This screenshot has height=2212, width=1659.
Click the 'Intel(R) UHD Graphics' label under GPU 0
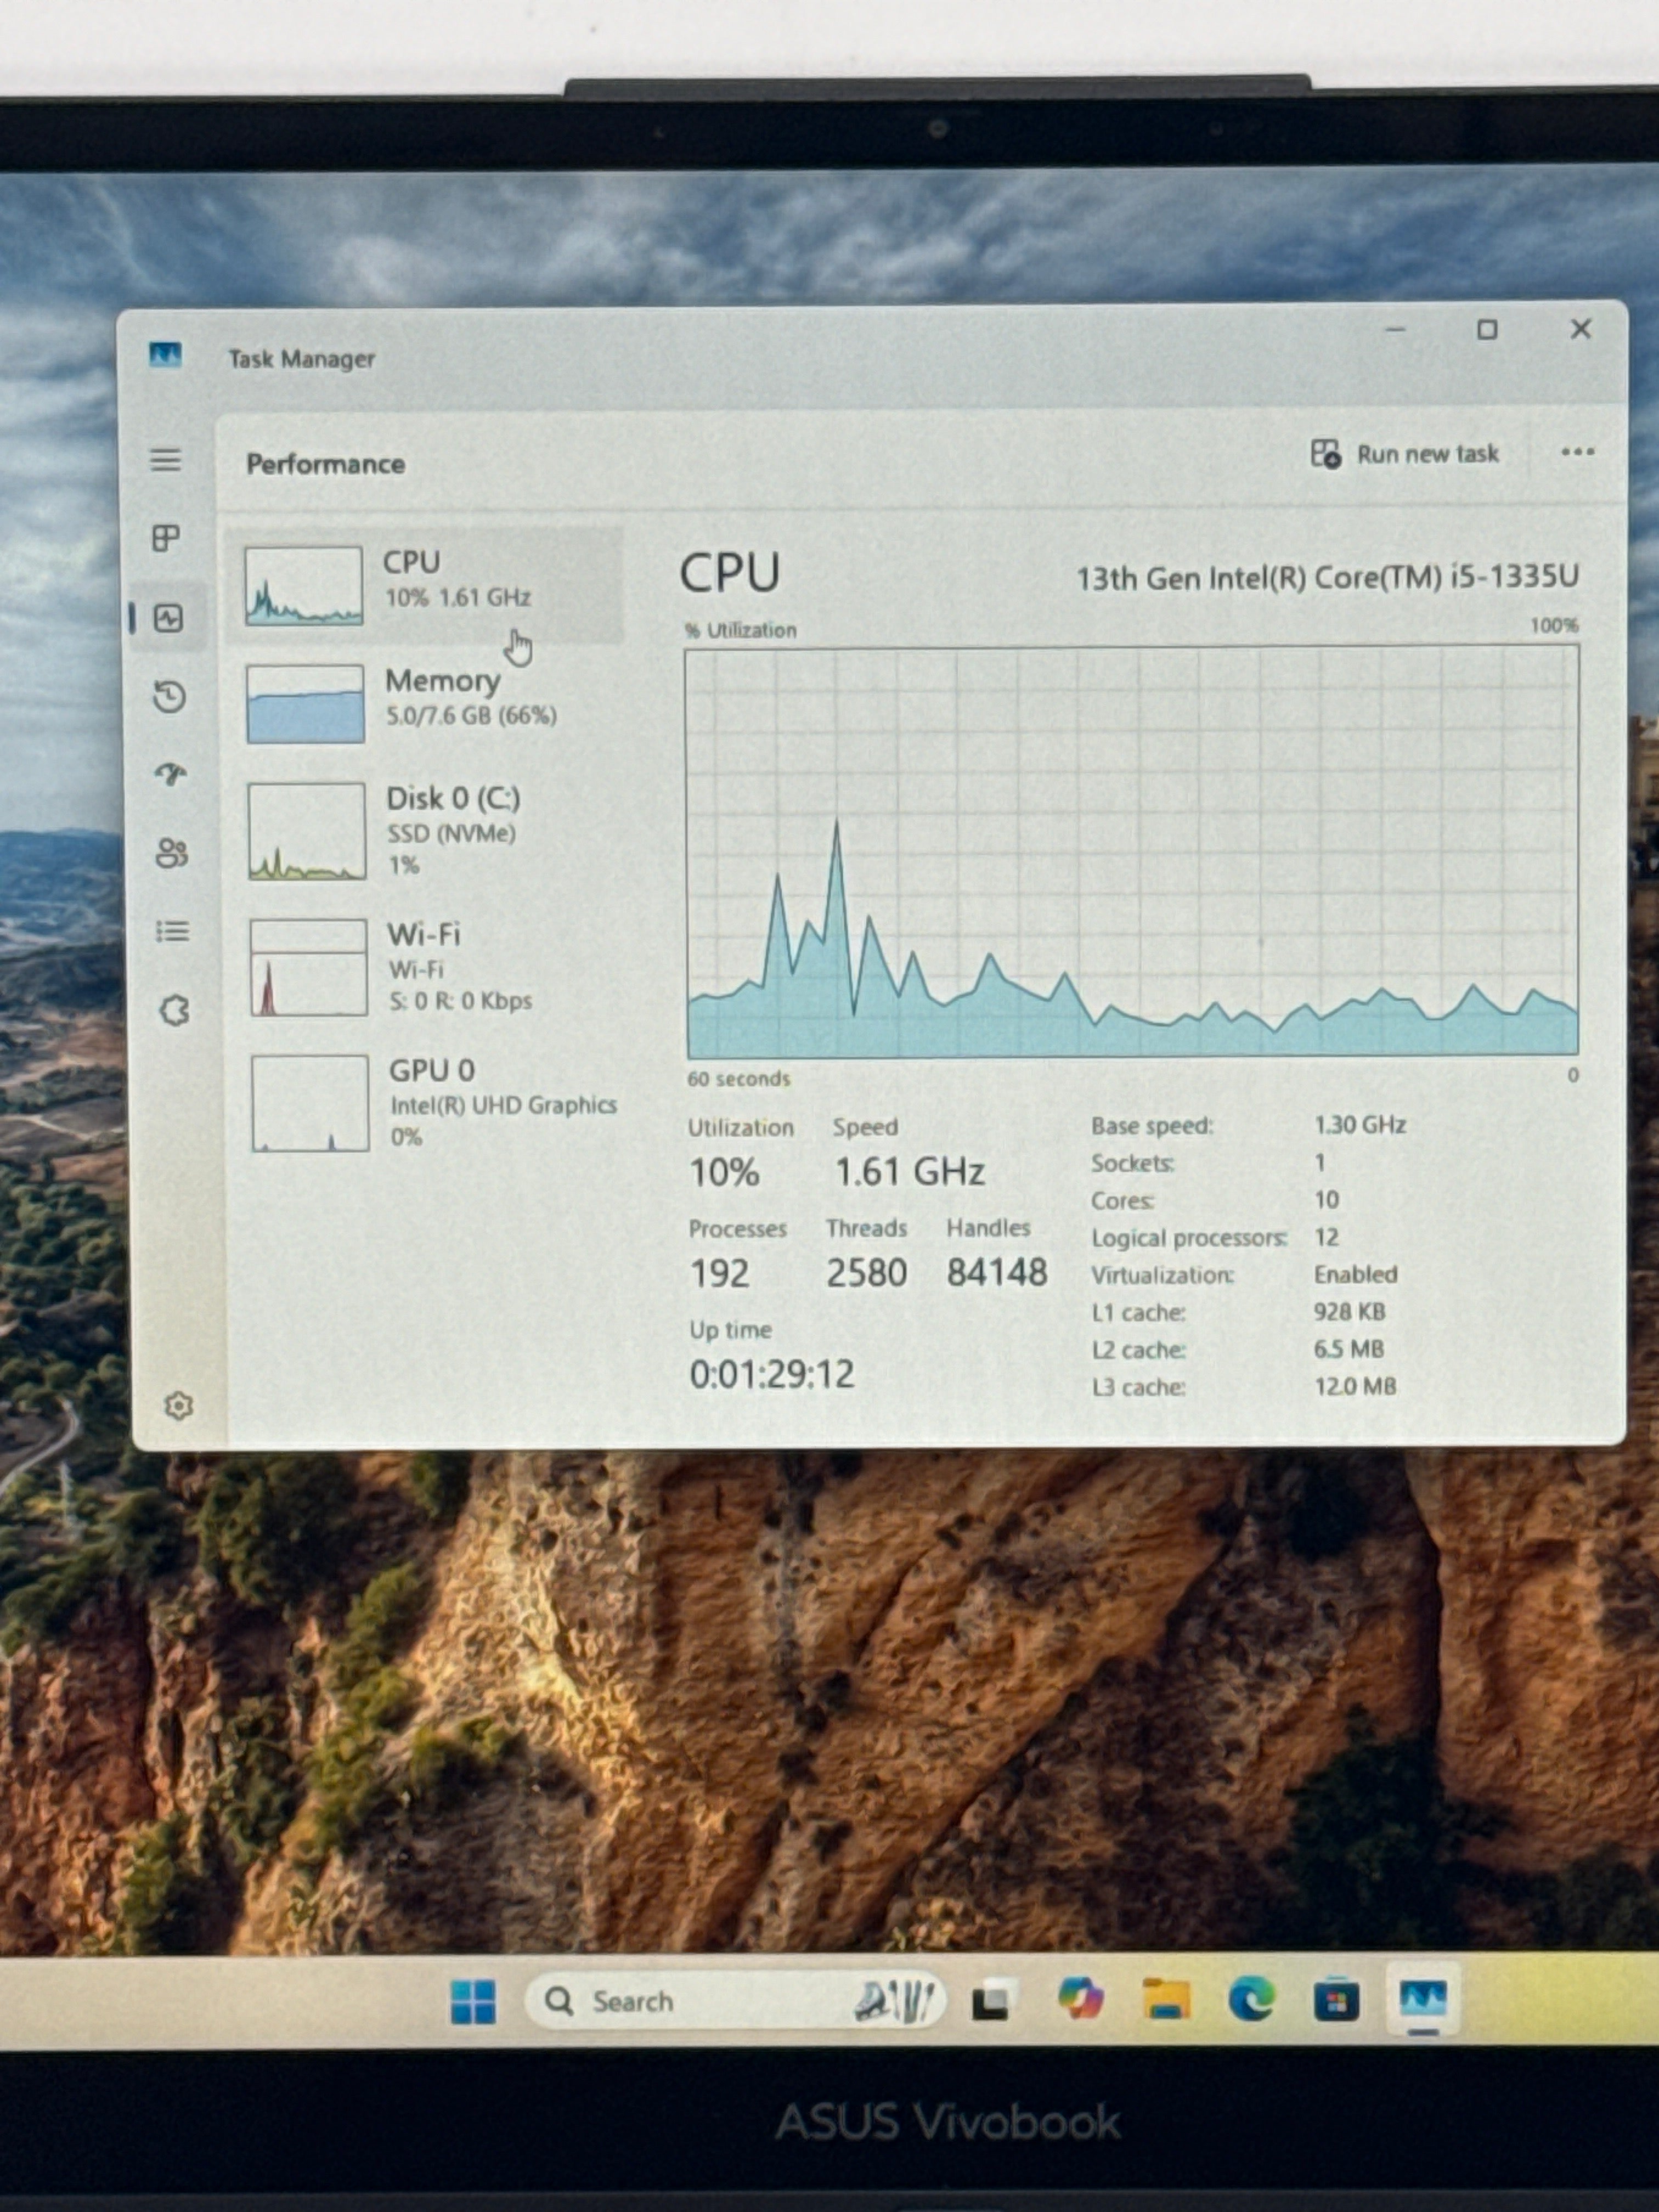pyautogui.click(x=503, y=1105)
